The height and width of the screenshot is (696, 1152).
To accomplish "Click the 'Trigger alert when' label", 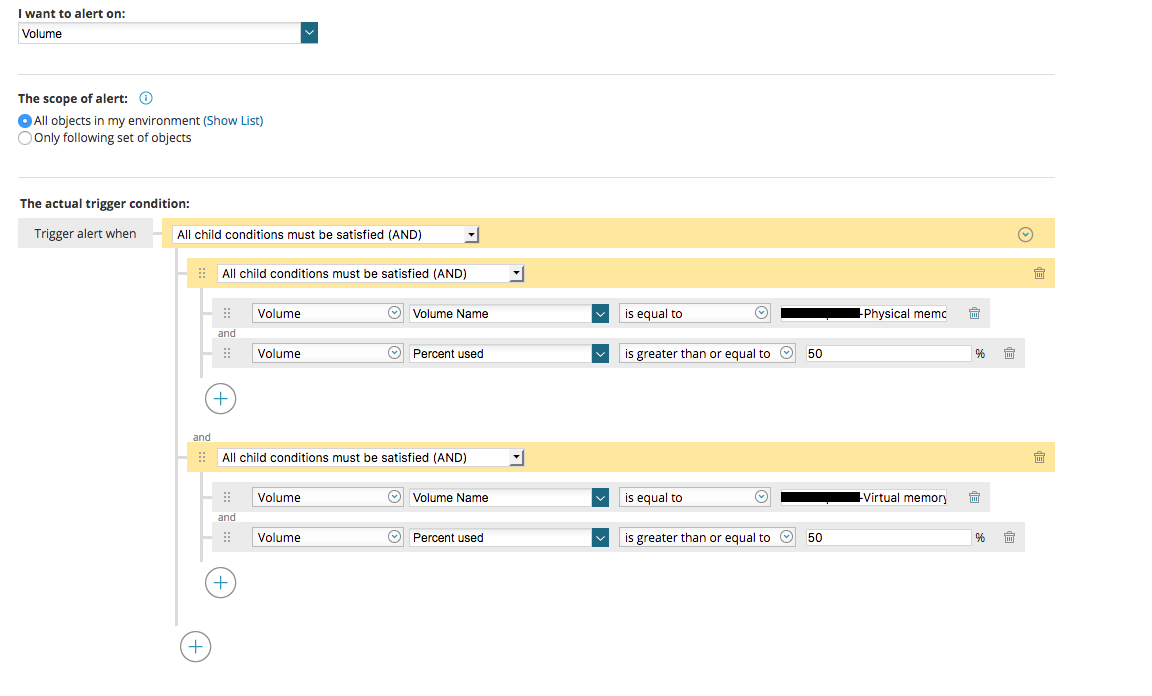I will click(85, 234).
